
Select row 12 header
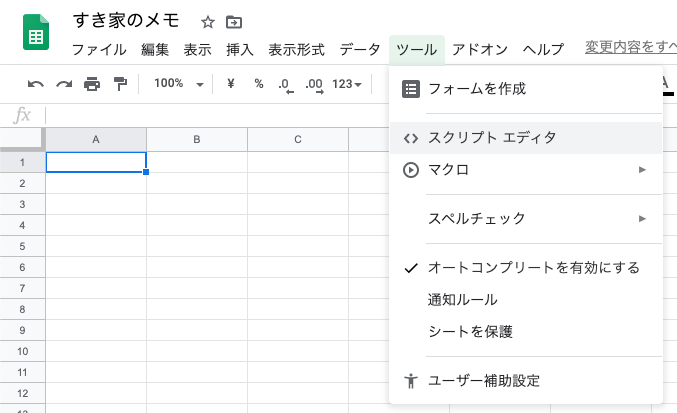tap(22, 394)
